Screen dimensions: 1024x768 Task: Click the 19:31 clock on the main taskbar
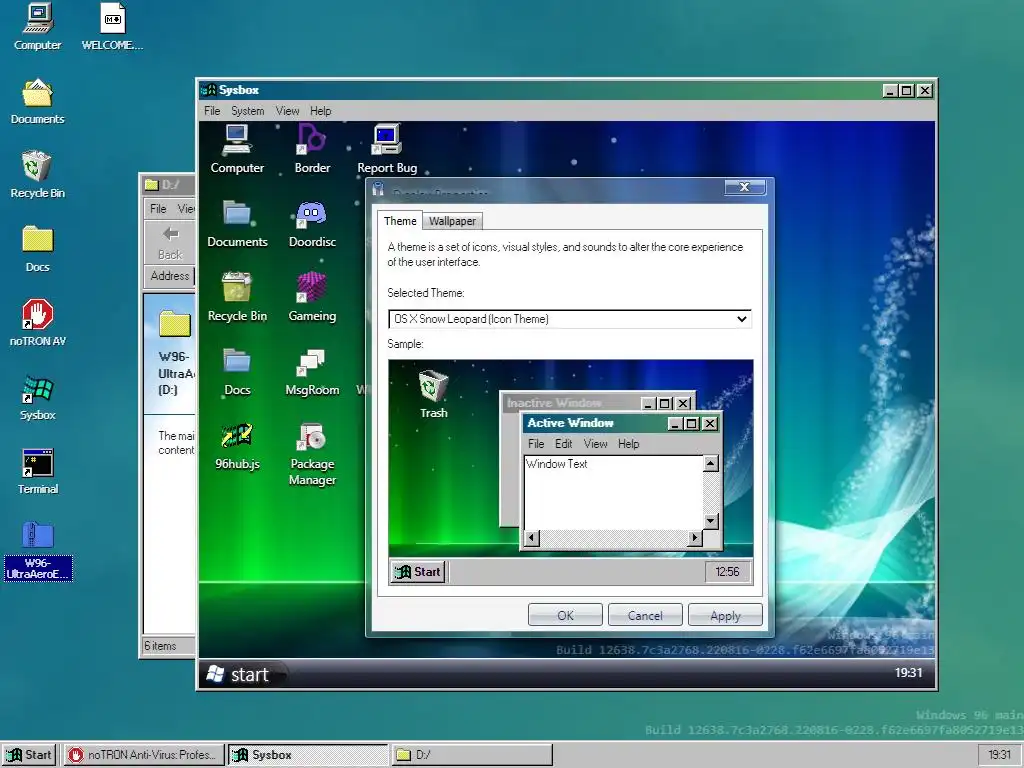(999, 755)
